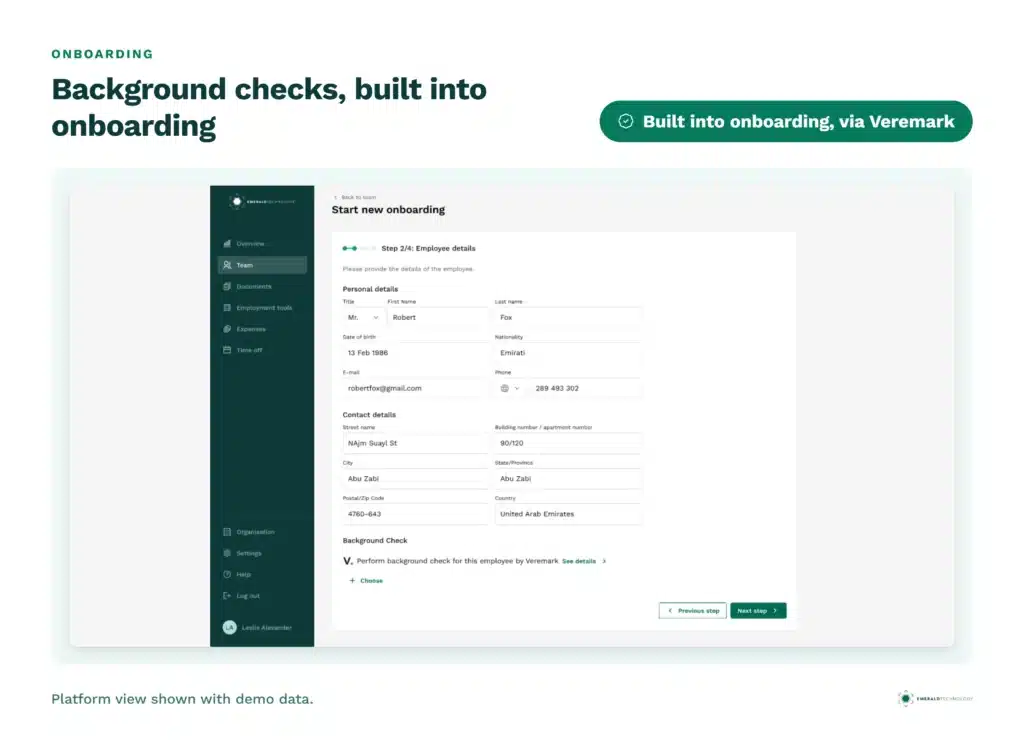Click the See details link

(x=579, y=561)
